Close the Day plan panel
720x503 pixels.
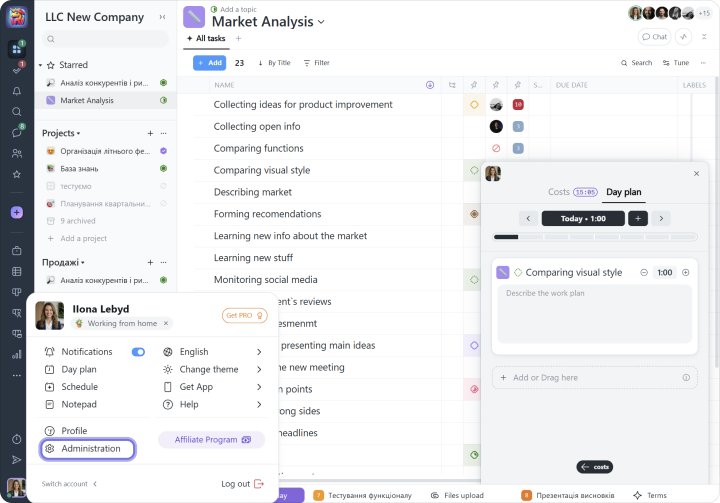coord(697,174)
